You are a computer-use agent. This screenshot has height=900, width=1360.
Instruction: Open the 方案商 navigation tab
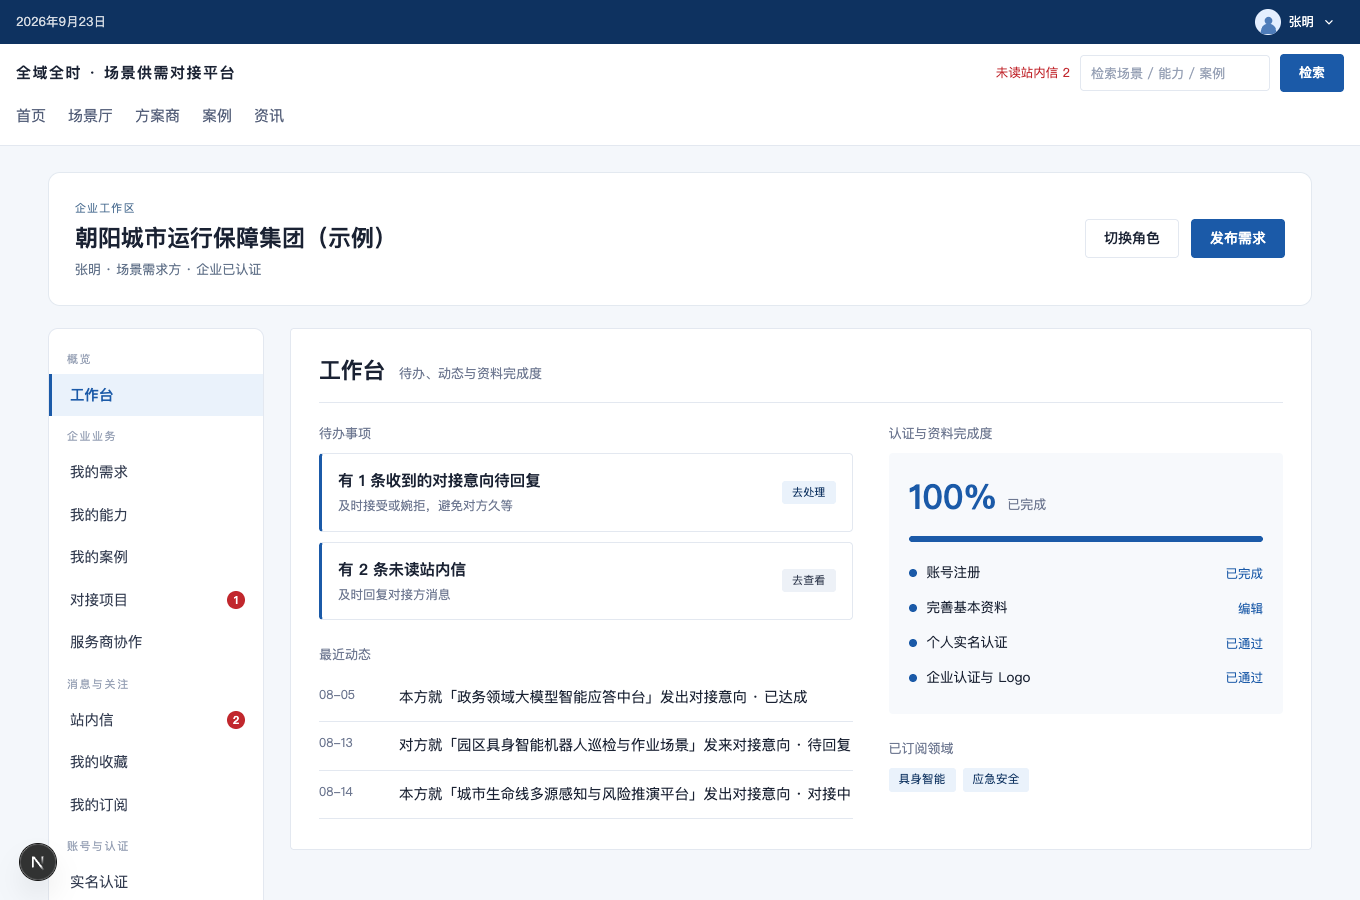(x=157, y=116)
